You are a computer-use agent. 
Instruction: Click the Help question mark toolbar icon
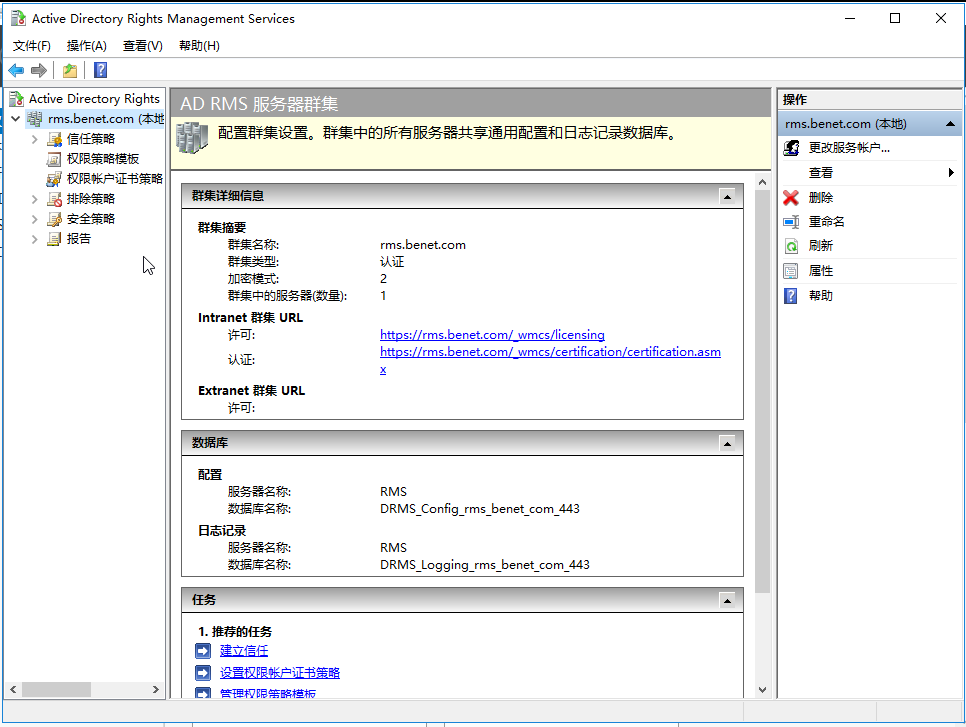(x=100, y=70)
